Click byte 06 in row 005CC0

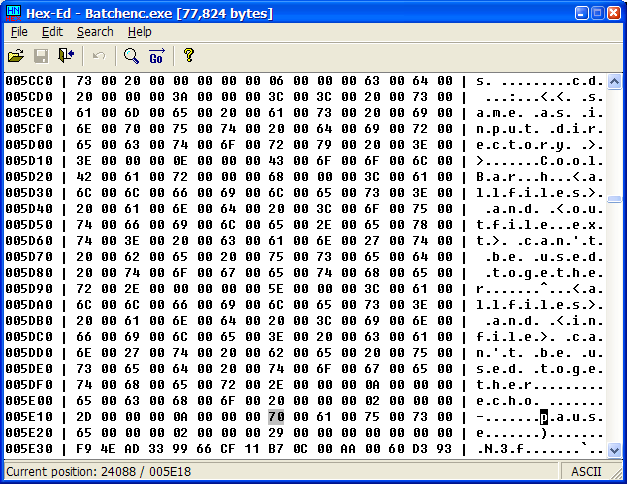click(276, 81)
